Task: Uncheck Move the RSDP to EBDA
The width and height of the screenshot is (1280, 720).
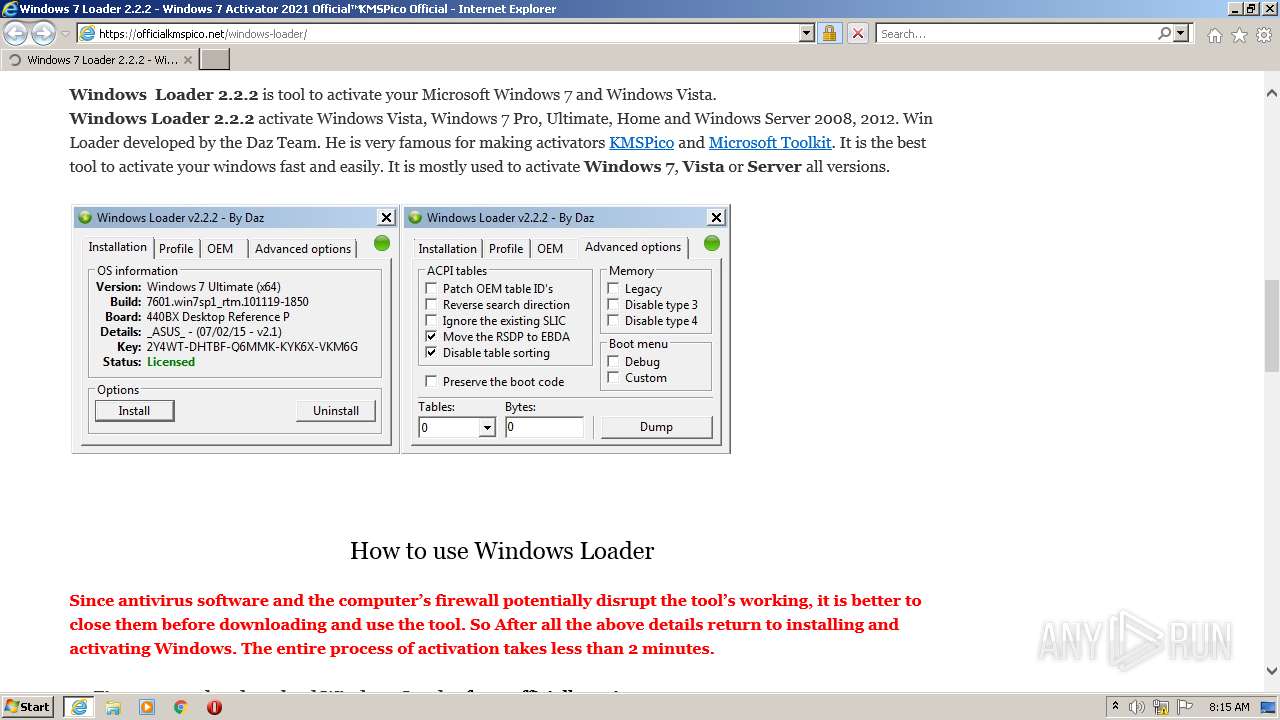Action: (431, 337)
